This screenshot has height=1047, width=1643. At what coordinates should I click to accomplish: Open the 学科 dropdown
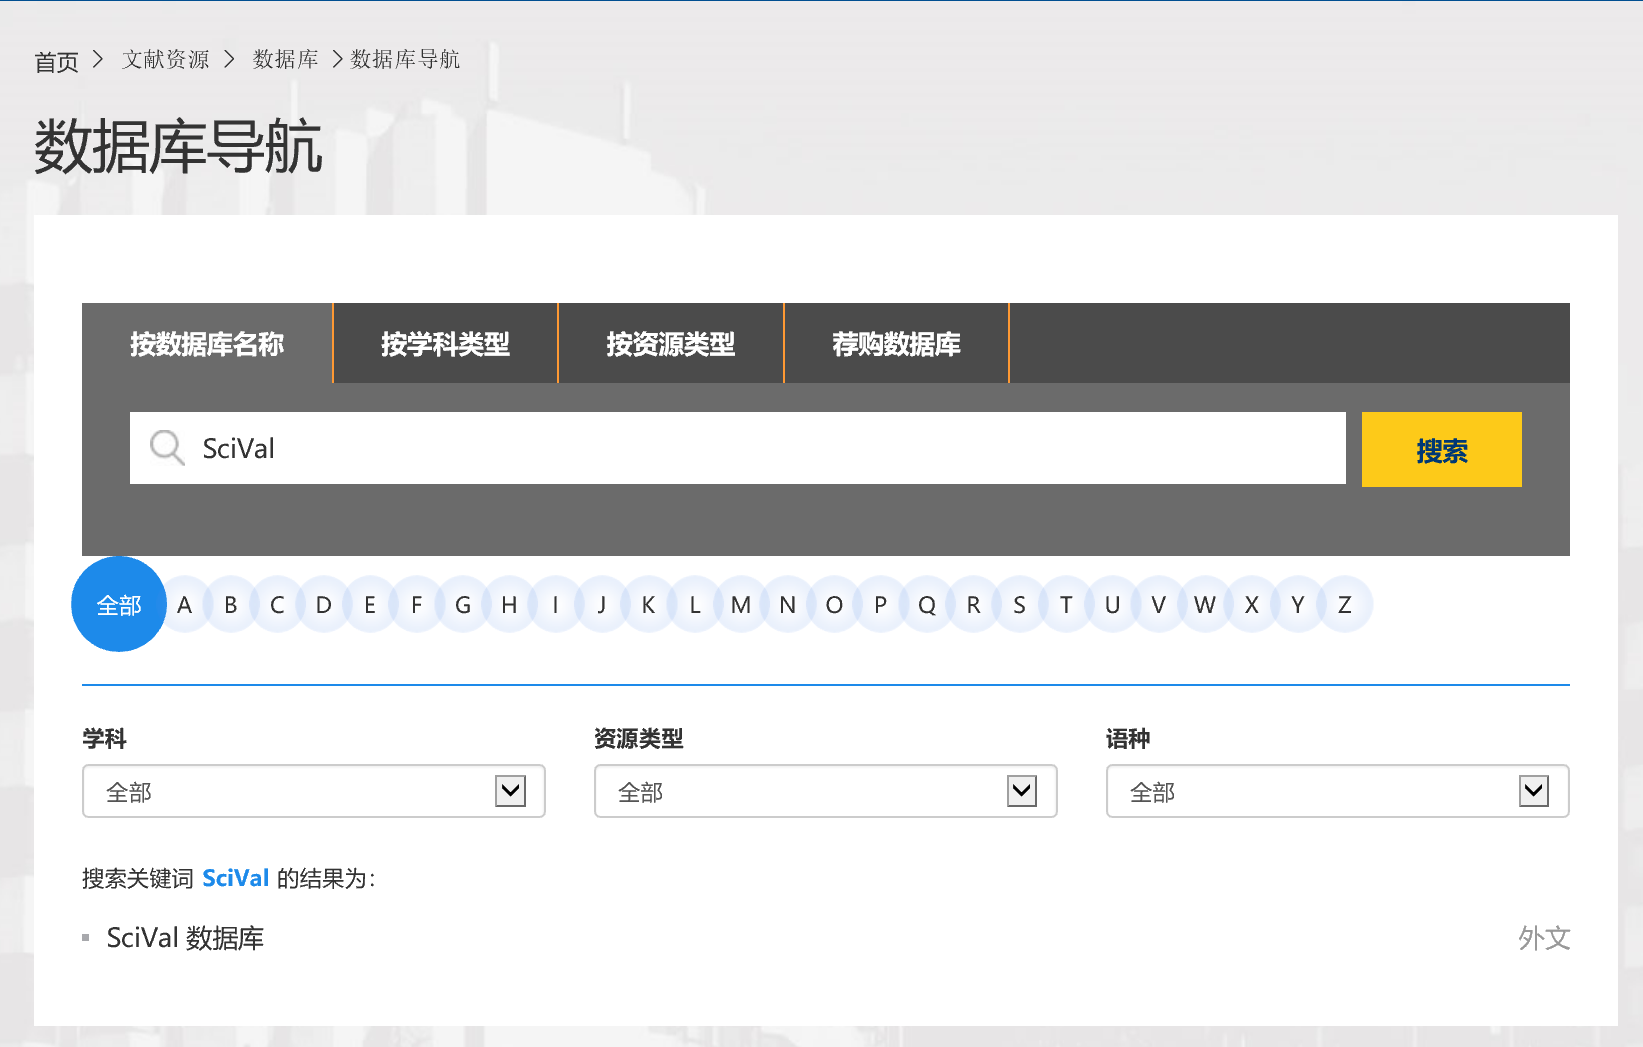(x=314, y=792)
